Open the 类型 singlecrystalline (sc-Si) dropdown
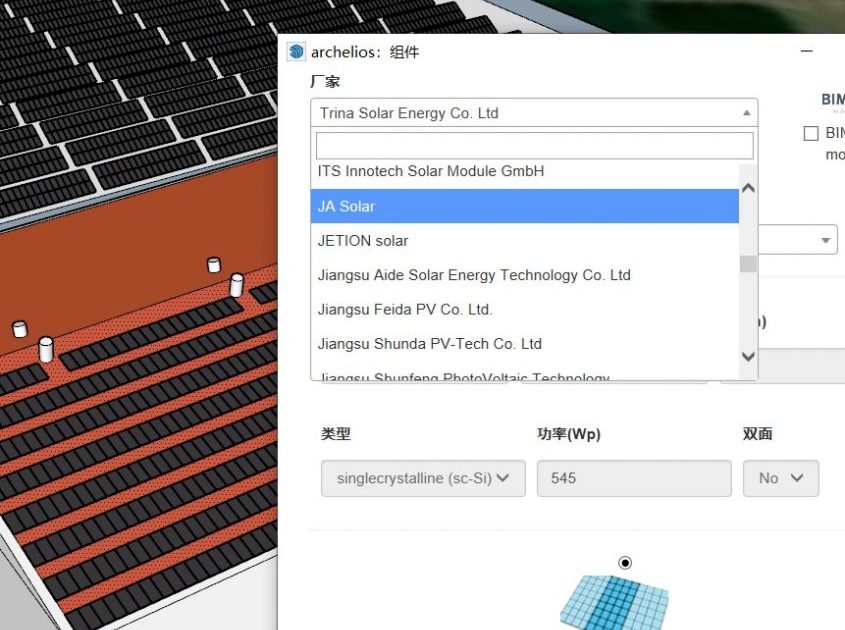 pyautogui.click(x=423, y=478)
